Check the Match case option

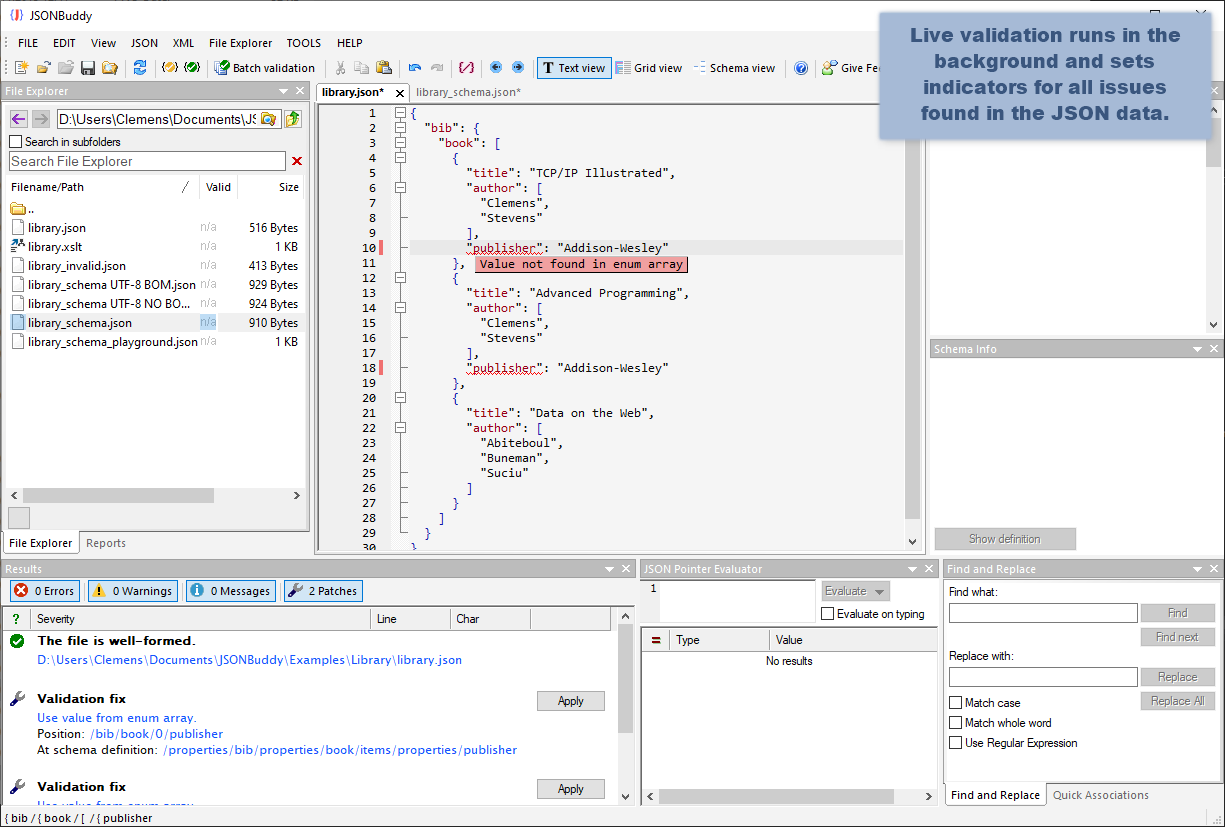(x=954, y=702)
